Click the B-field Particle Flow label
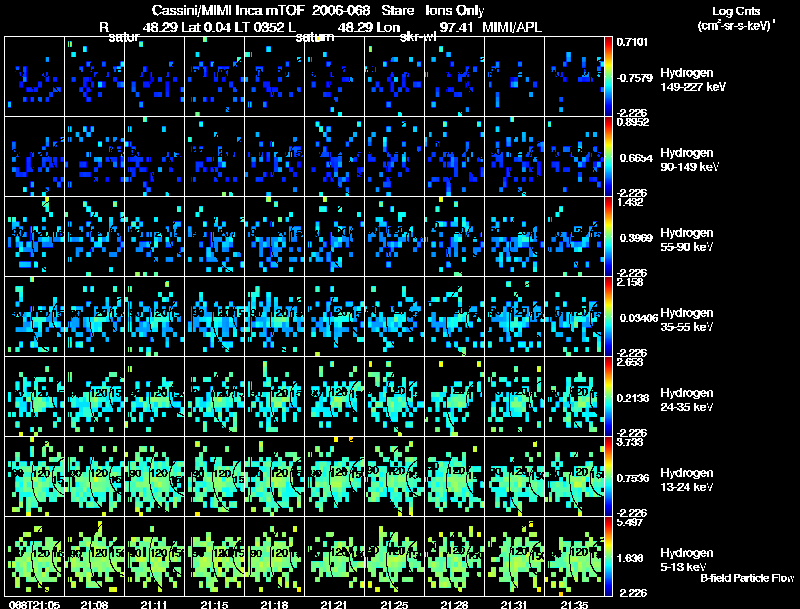Image resolution: width=800 pixels, height=609 pixels. tap(747, 578)
